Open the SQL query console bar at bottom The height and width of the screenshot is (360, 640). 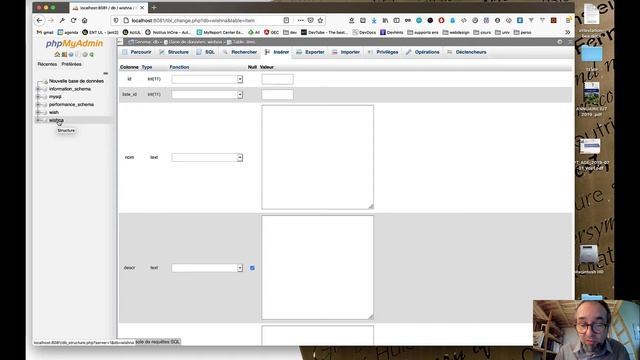coord(158,342)
